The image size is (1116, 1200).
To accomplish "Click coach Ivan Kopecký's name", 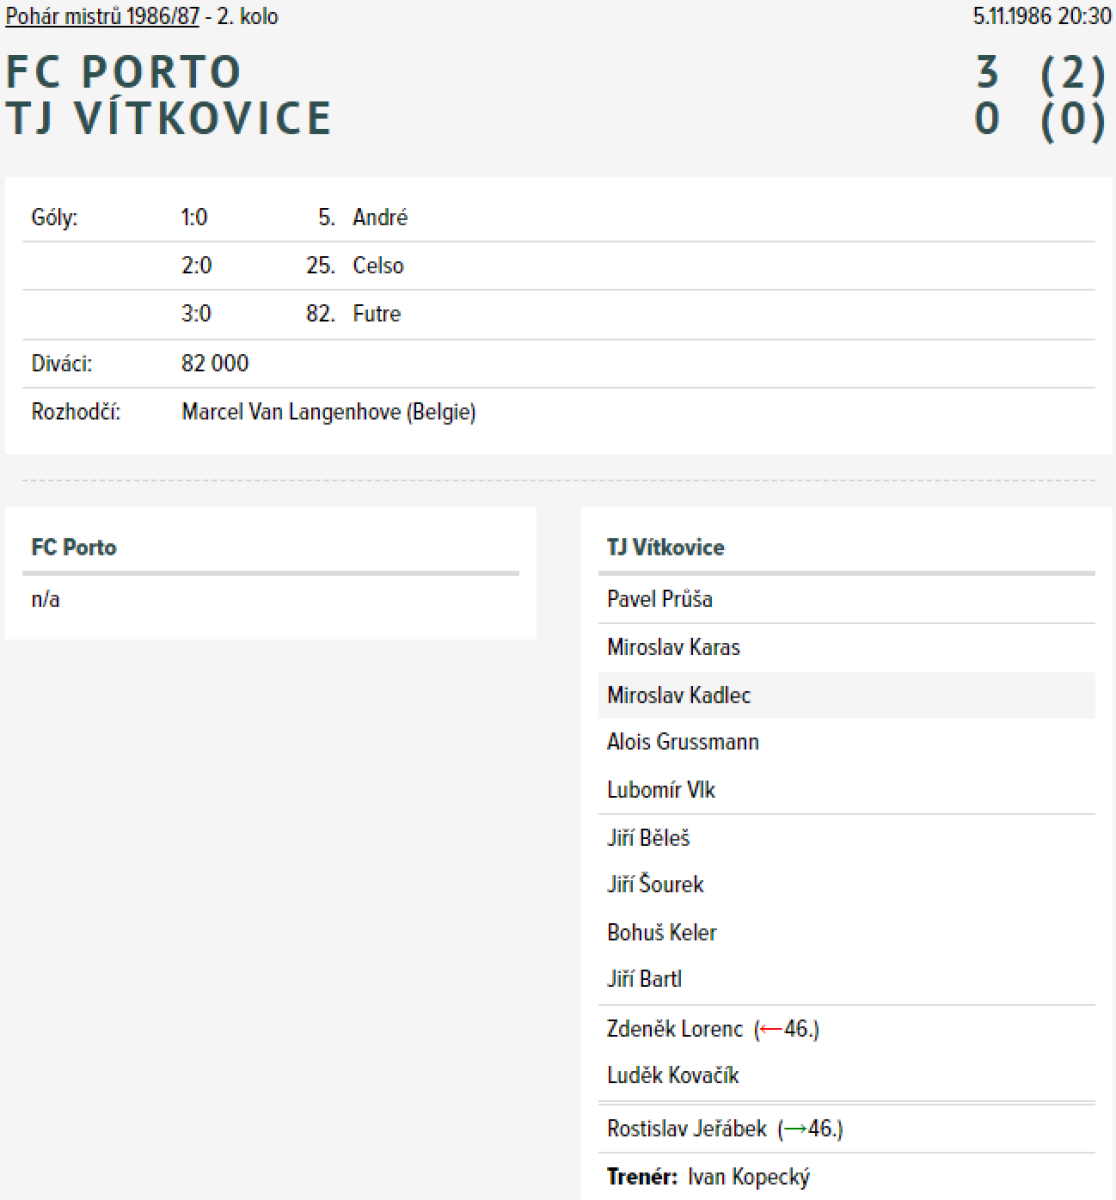I will pyautogui.click(x=748, y=1177).
